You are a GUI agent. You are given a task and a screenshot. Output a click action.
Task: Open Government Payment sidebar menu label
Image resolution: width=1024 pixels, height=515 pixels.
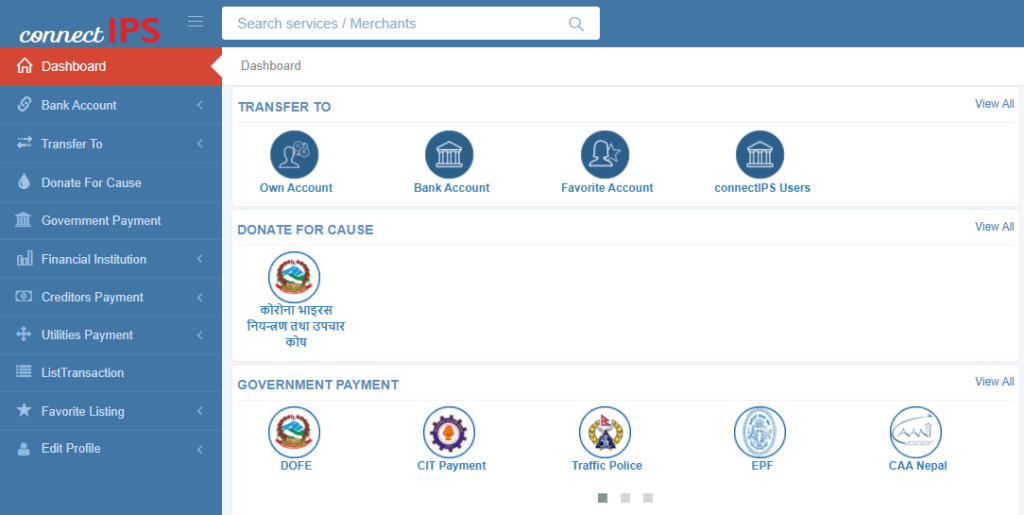[101, 221]
